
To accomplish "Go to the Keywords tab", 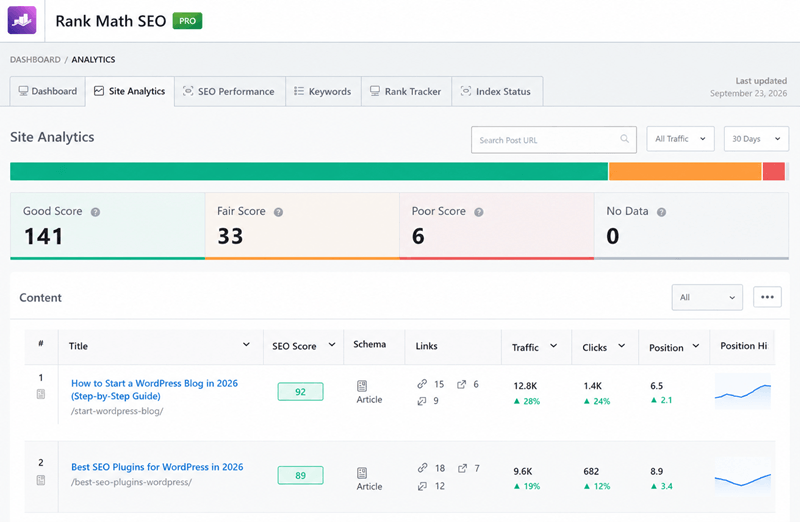I will (323, 91).
